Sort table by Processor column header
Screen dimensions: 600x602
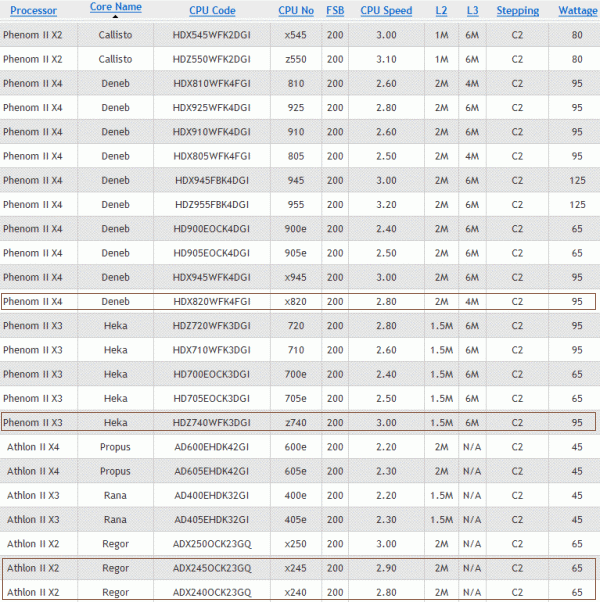(x=33, y=10)
